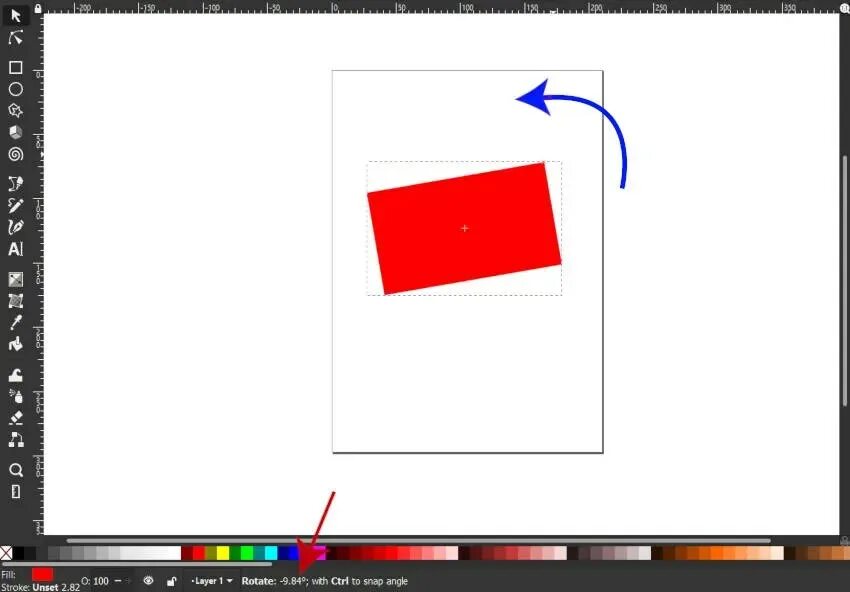Select the Mesh gradient tool
Image resolution: width=850 pixels, height=592 pixels.
[x=15, y=301]
